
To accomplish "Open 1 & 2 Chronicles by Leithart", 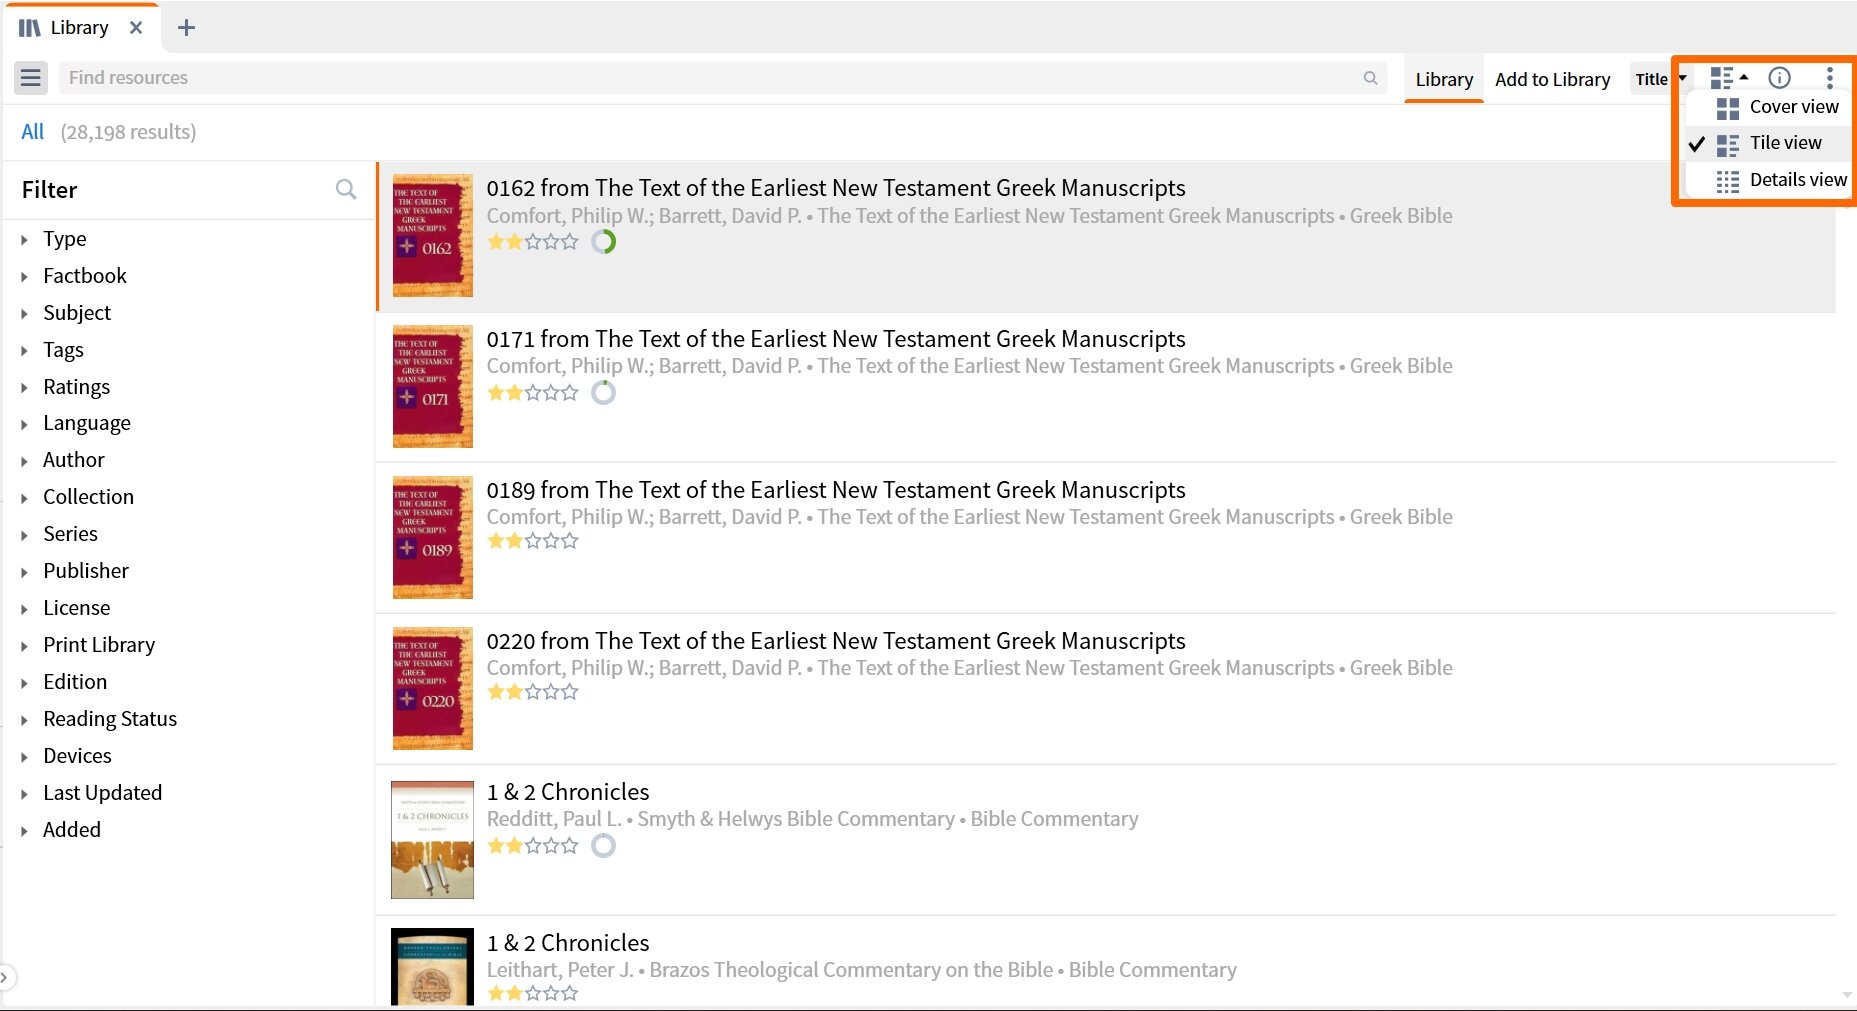I will [x=568, y=943].
